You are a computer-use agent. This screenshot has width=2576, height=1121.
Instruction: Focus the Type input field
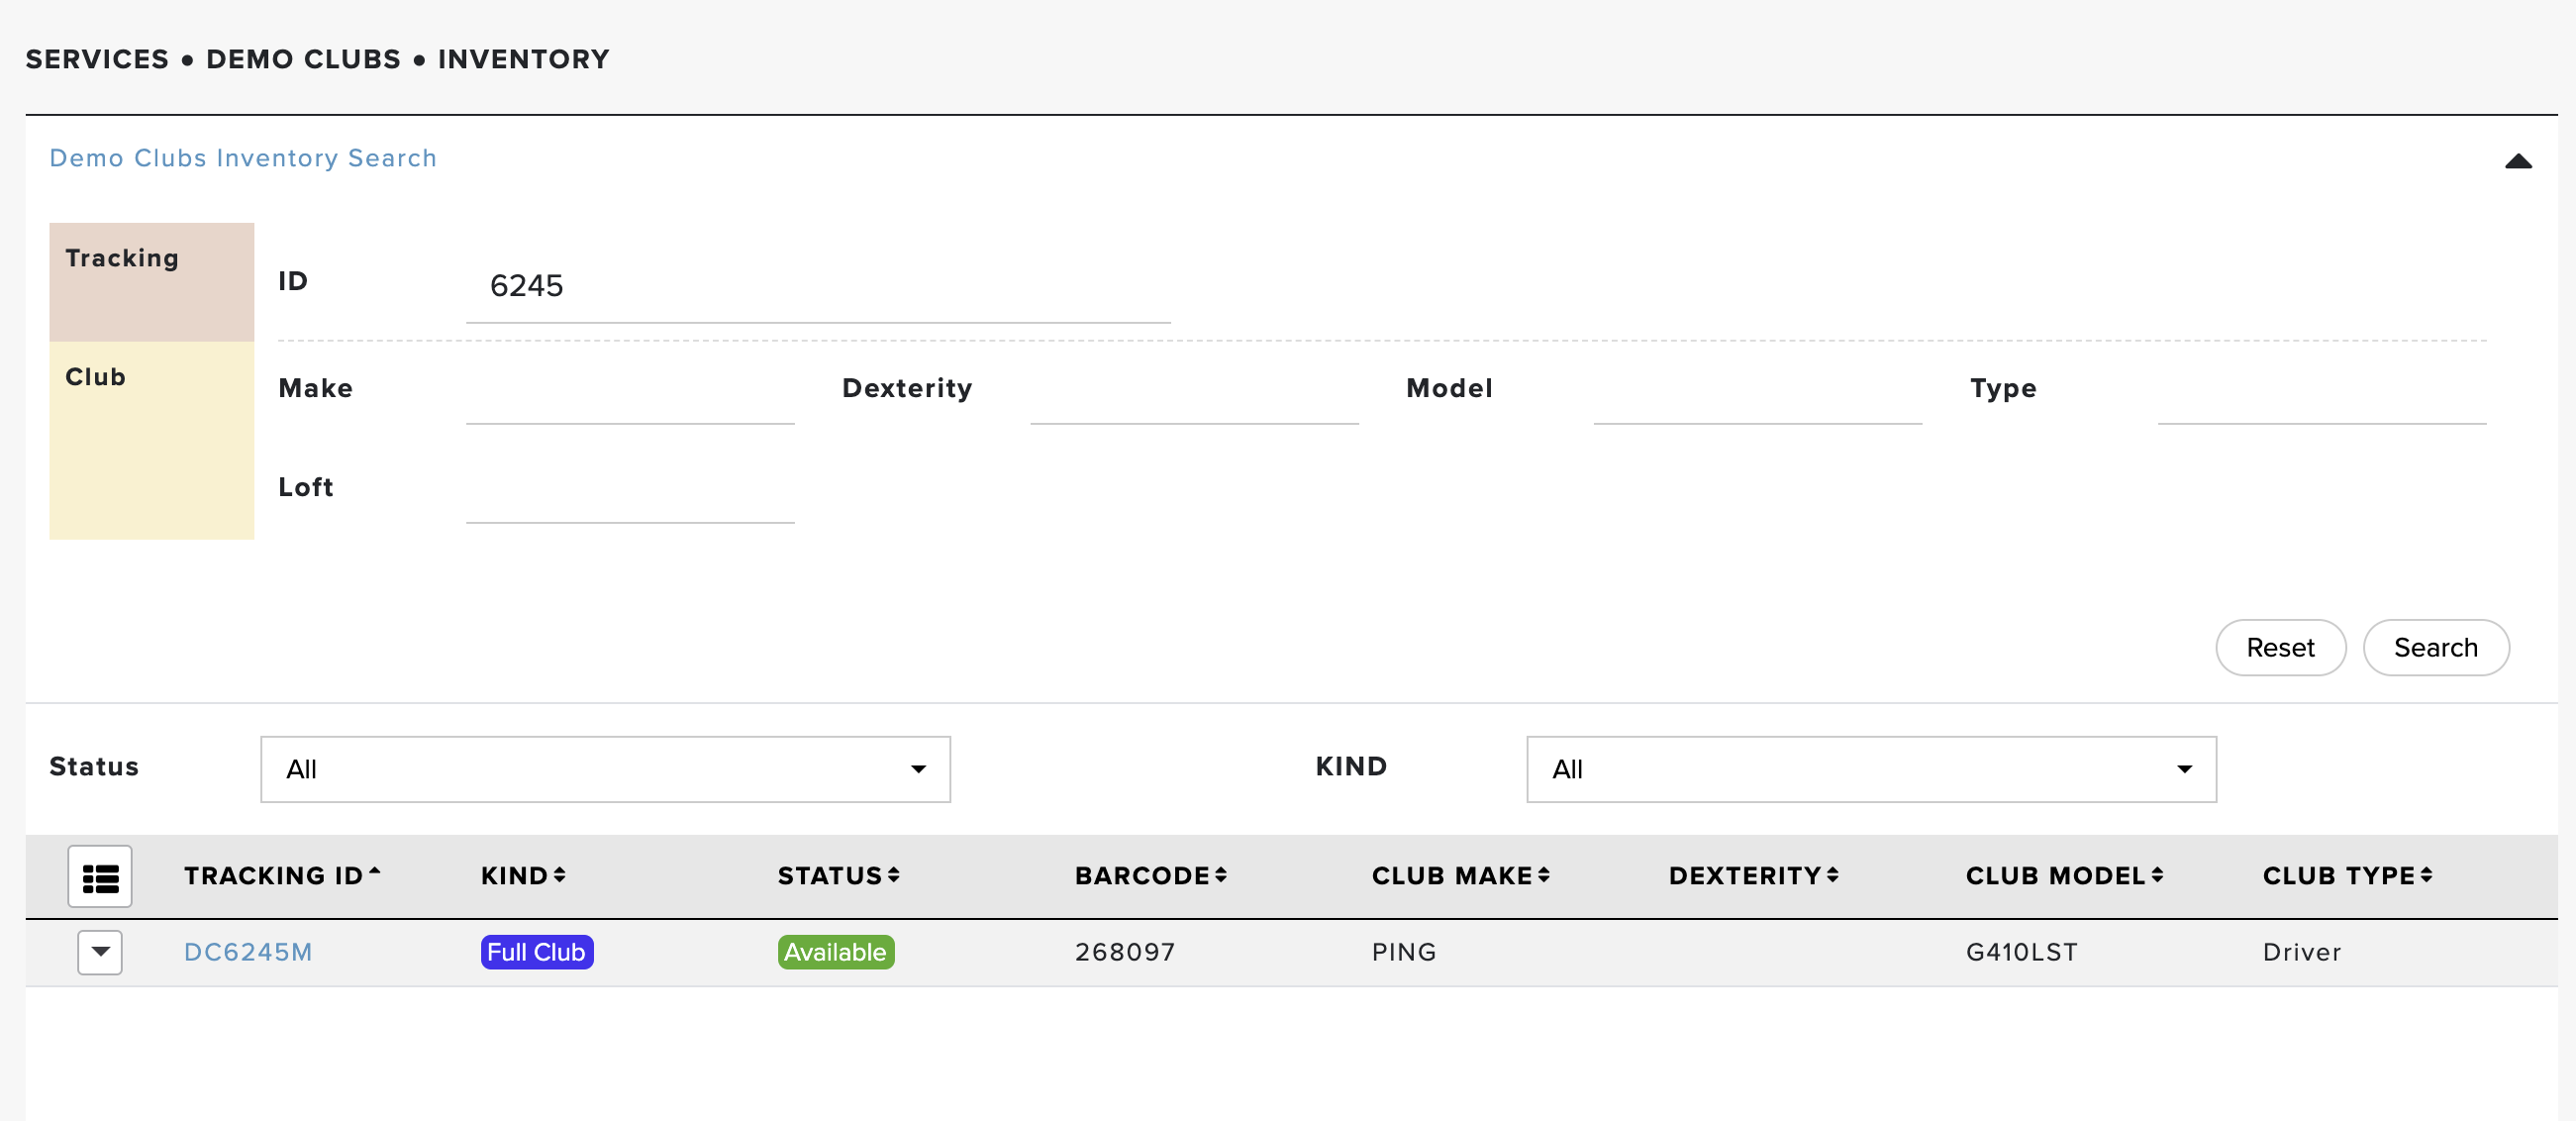[2321, 392]
